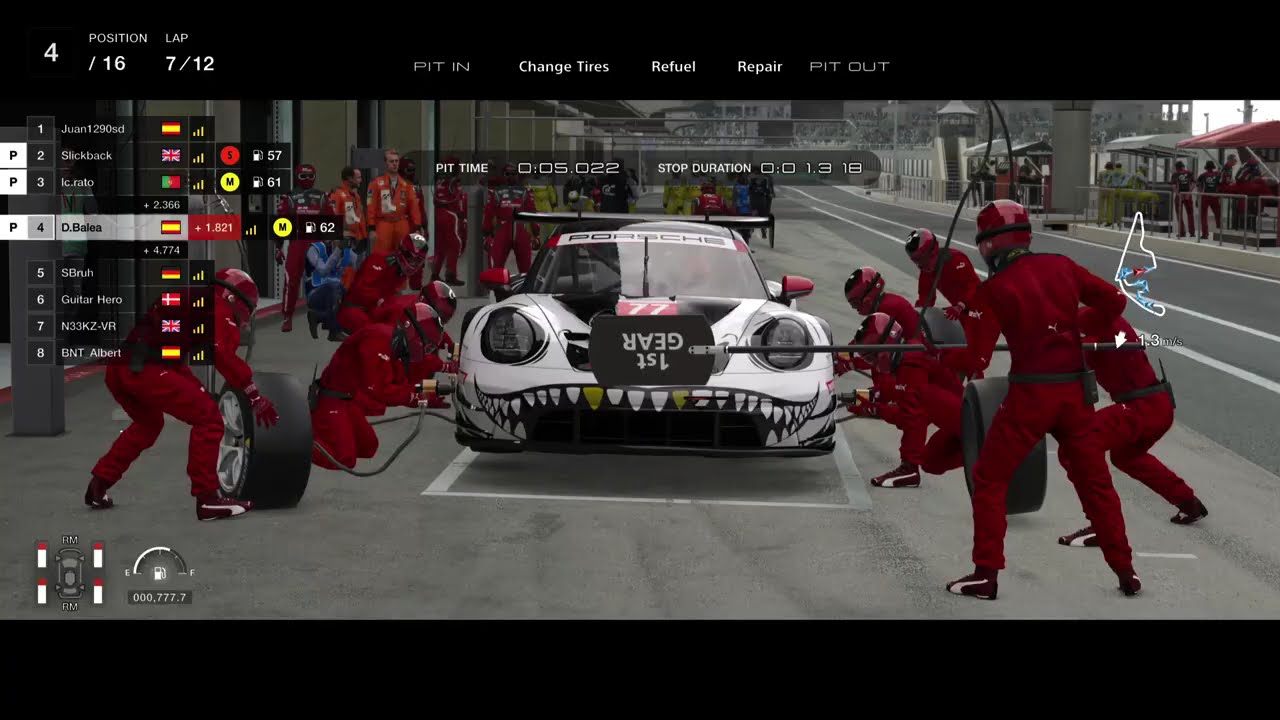The height and width of the screenshot is (720, 1280).
Task: Click the Germany flag next to SBruh
Action: tap(171, 274)
